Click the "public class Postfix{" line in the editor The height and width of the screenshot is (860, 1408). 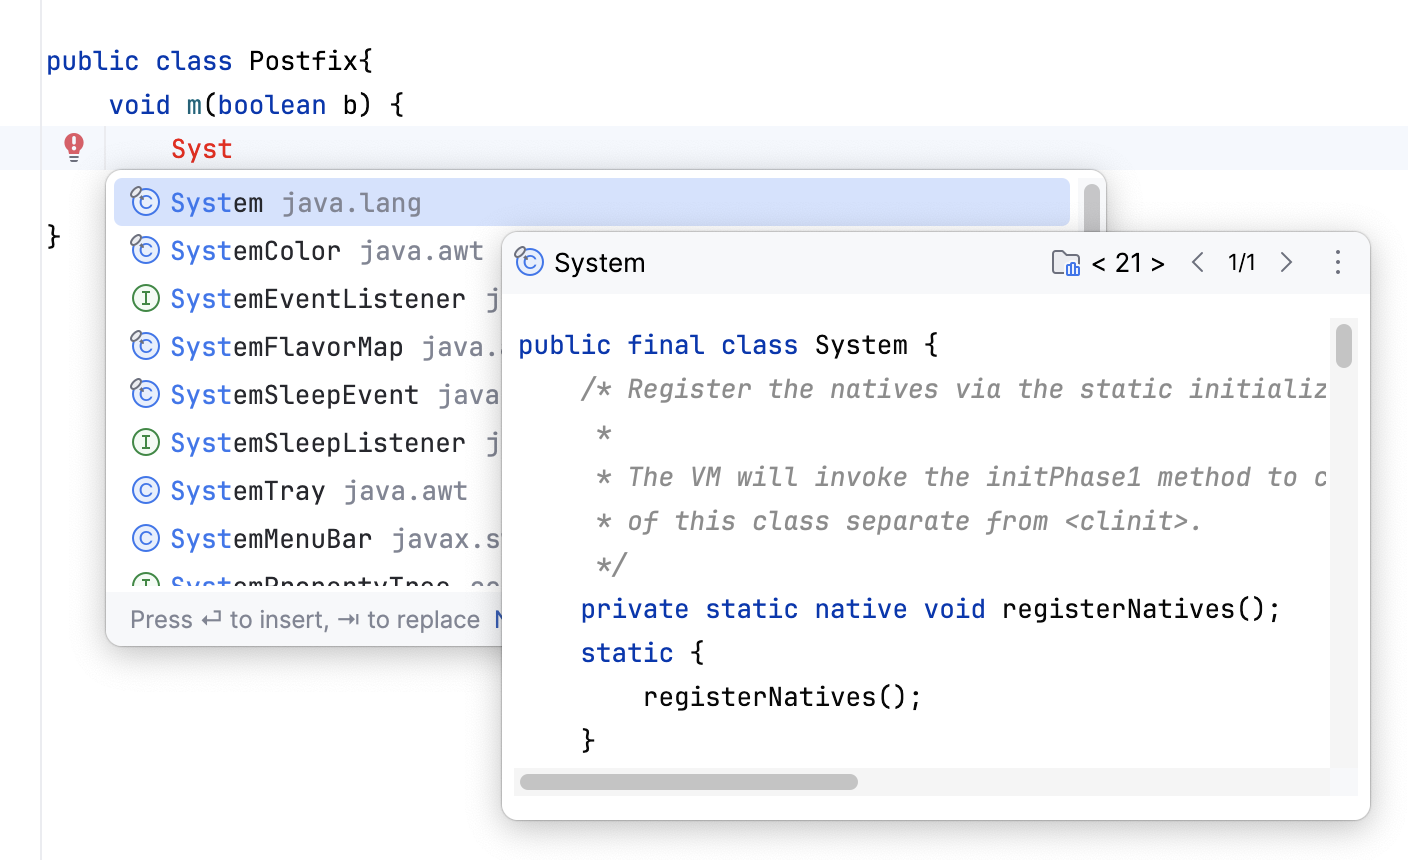point(210,61)
